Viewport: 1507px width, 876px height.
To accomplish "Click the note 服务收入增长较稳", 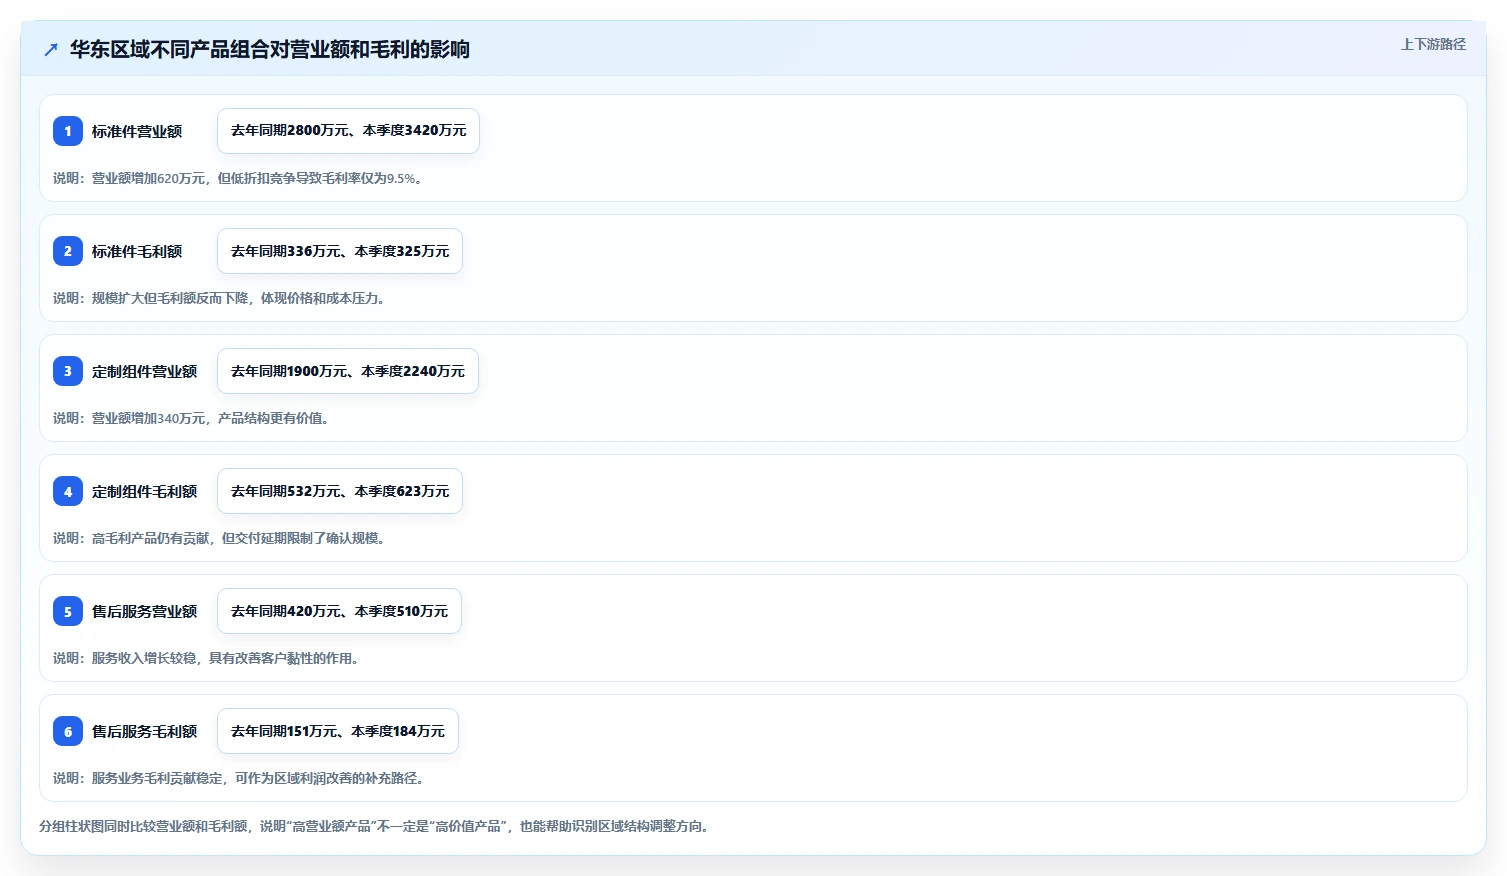I will click(x=206, y=658).
